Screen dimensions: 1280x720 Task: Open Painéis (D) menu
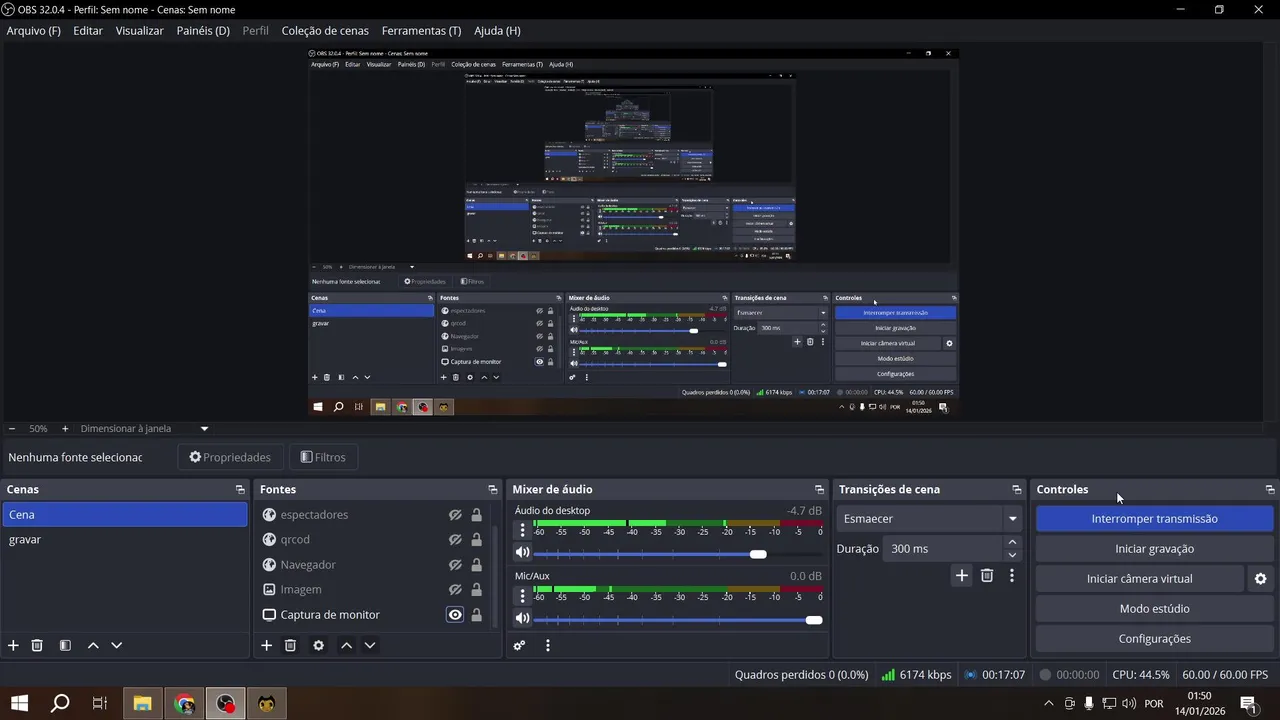pos(203,30)
